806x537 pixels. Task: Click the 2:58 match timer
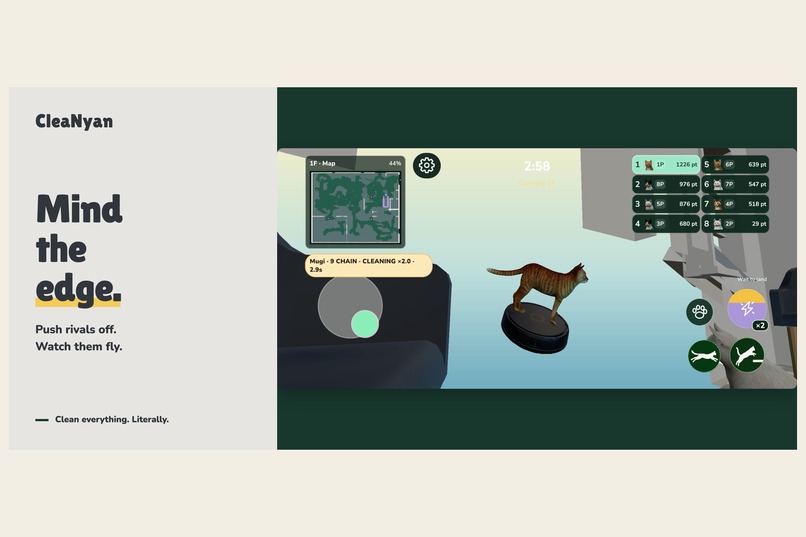pos(537,166)
